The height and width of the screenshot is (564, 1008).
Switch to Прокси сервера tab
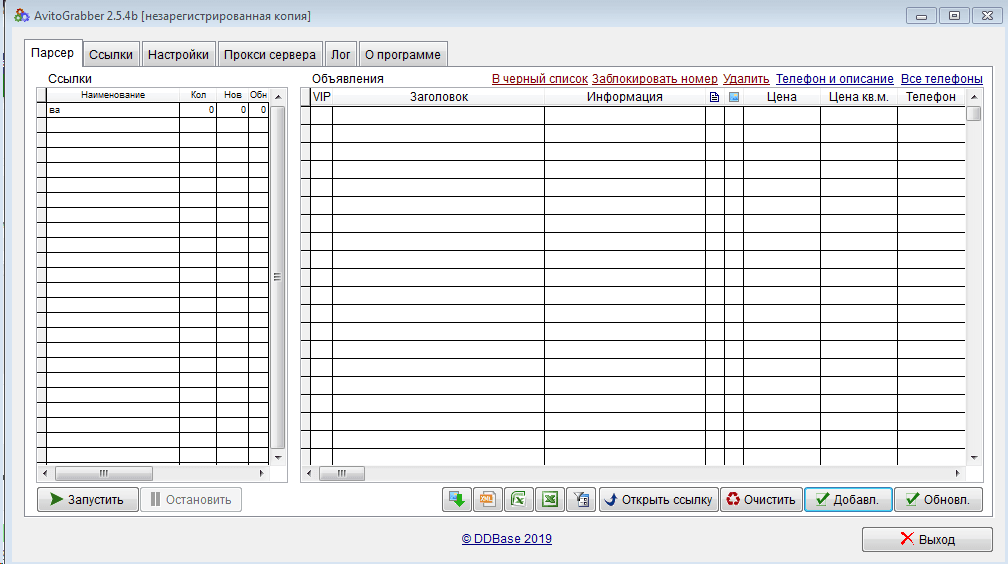(269, 55)
